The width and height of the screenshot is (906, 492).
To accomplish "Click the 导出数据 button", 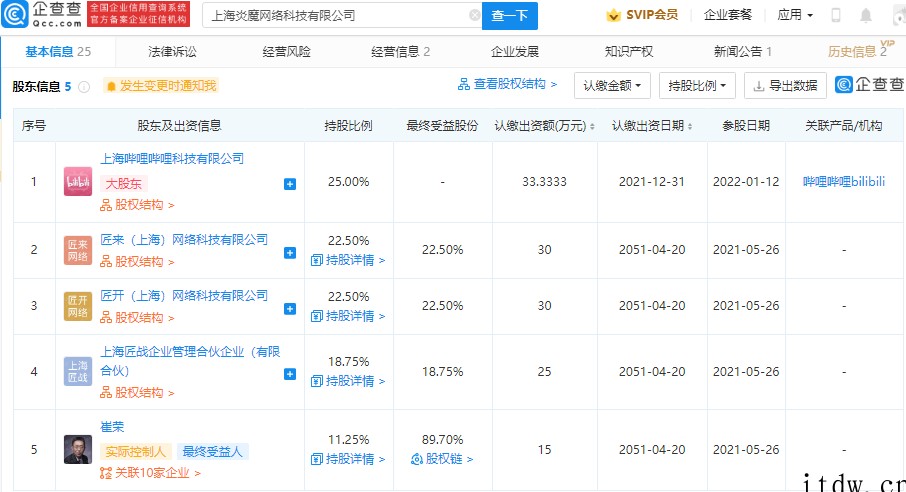I will point(785,86).
